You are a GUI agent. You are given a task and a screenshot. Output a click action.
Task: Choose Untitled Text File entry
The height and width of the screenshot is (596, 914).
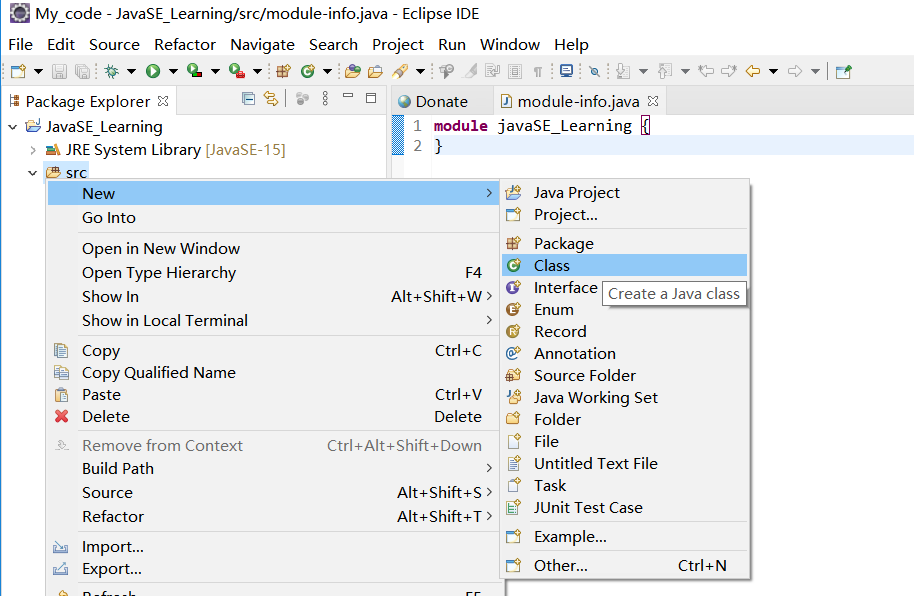[624, 464]
